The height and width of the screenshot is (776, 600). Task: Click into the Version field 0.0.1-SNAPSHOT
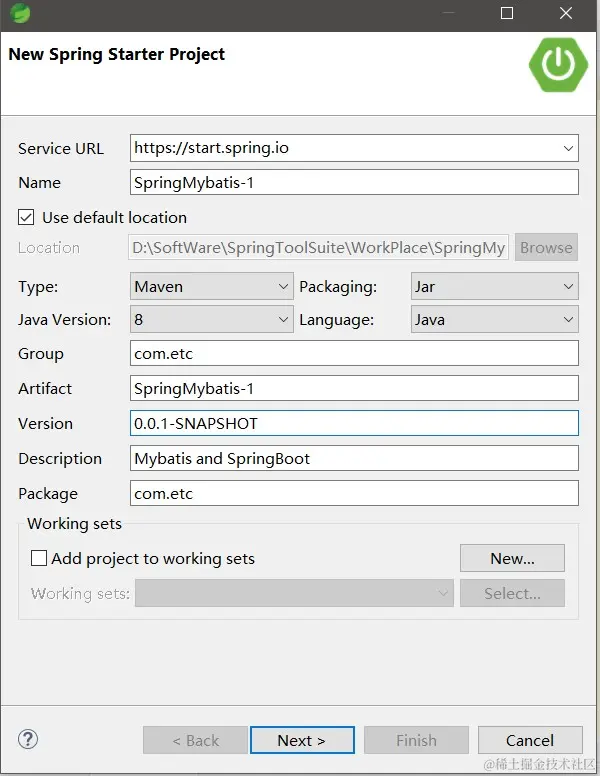point(354,423)
